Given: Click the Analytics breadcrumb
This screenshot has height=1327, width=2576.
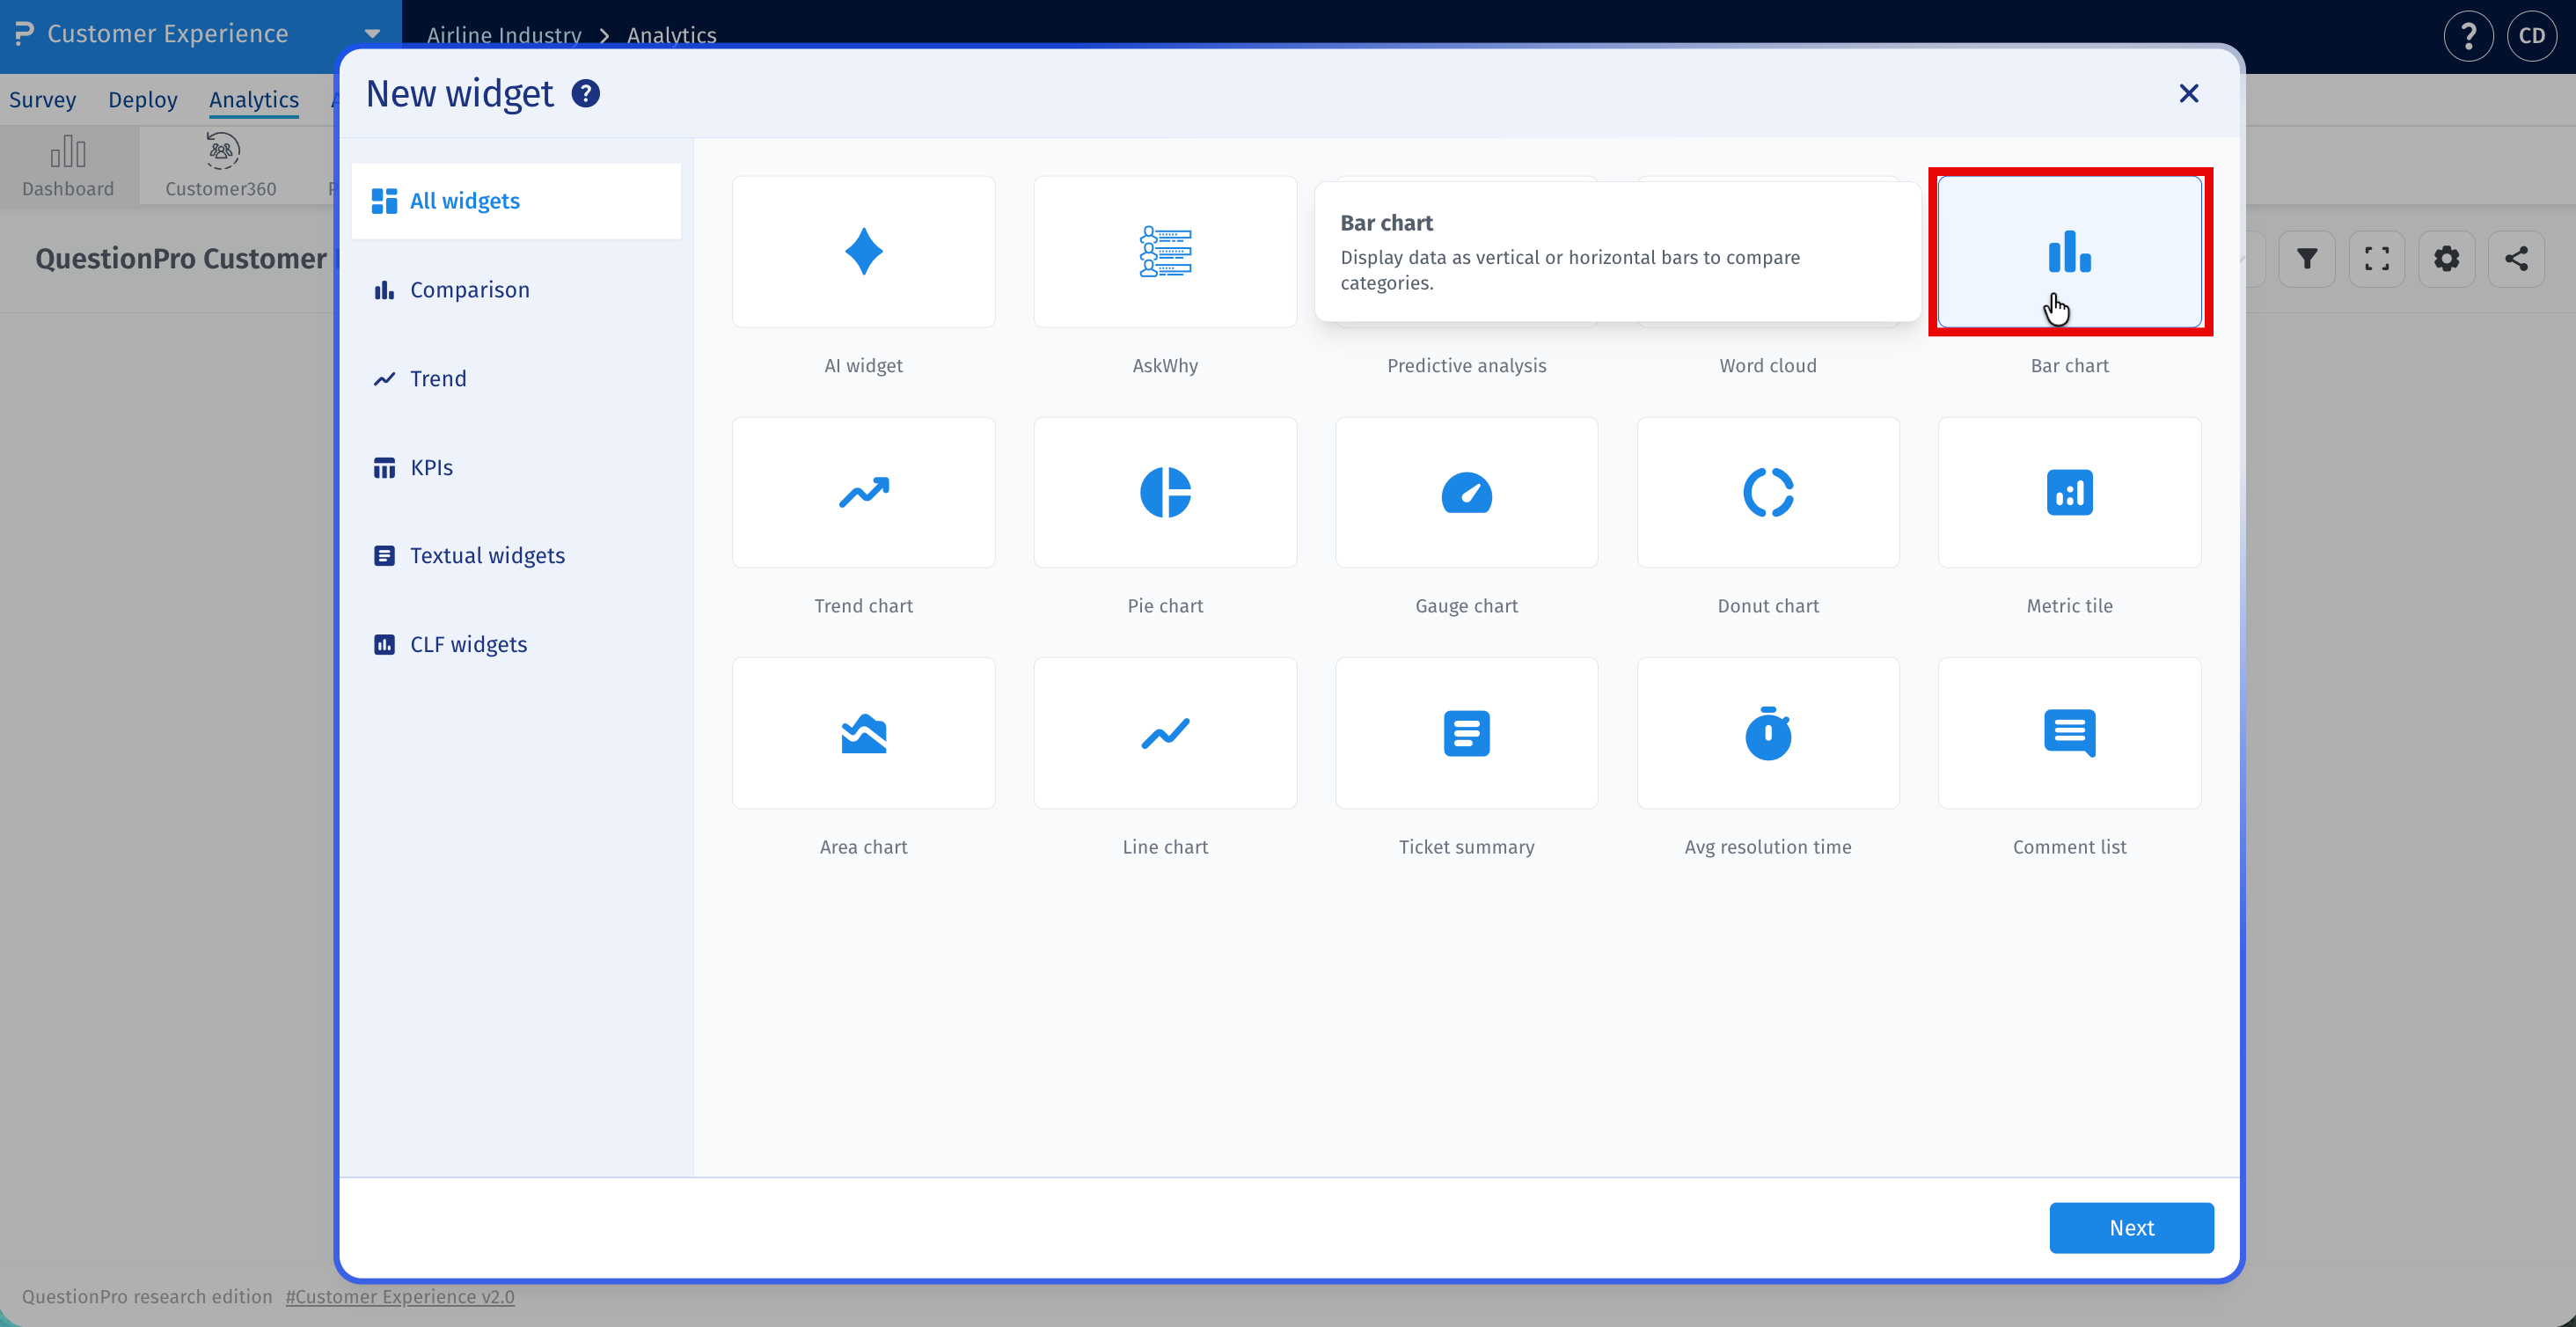Looking at the screenshot, I should pos(672,35).
